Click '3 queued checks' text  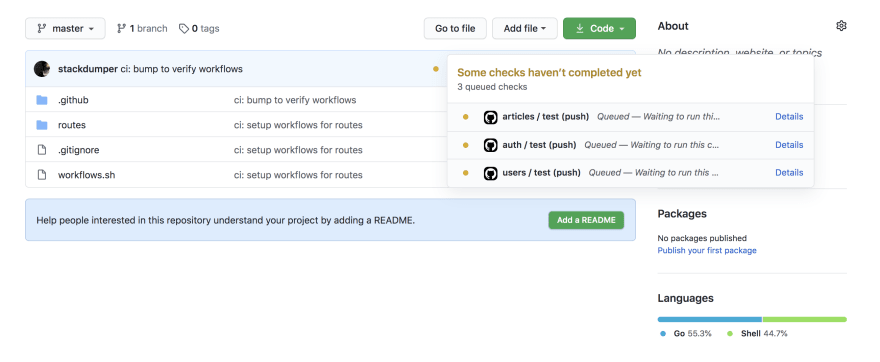[492, 87]
